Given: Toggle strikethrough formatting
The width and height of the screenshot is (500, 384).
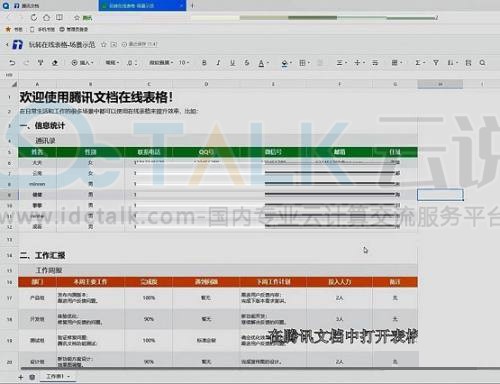Looking at the screenshot, I should pyautogui.click(x=247, y=63).
